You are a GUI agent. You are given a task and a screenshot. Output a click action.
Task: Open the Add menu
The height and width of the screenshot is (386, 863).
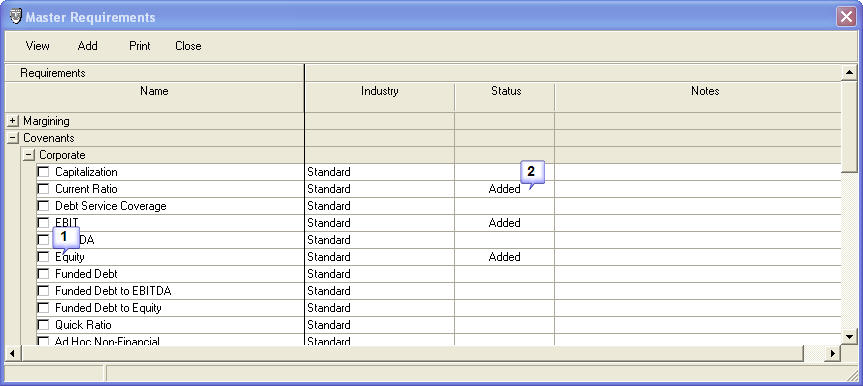(x=88, y=46)
